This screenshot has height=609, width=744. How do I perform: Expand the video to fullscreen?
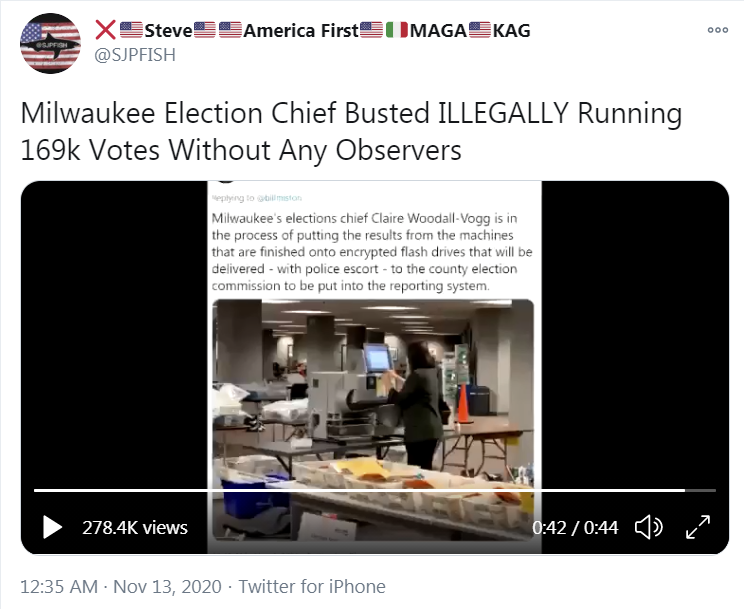[x=698, y=527]
